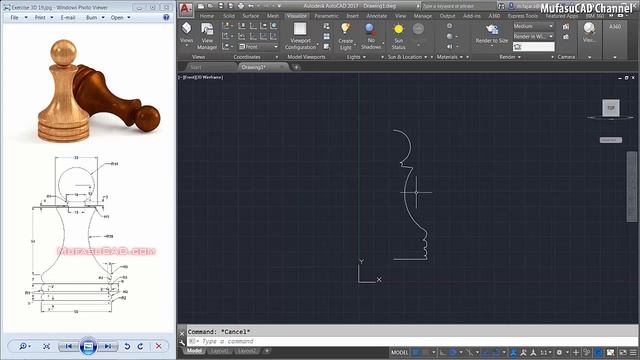Click the print icon in quick access toolbar
The height and width of the screenshot is (360, 640).
[x=241, y=6]
